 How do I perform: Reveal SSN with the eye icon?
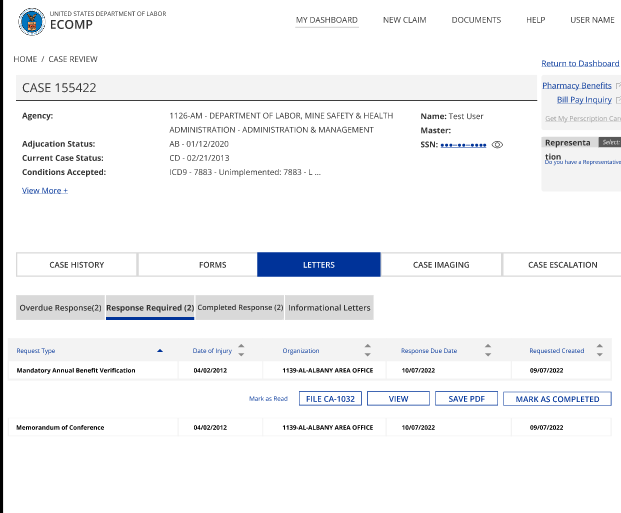[498, 145]
